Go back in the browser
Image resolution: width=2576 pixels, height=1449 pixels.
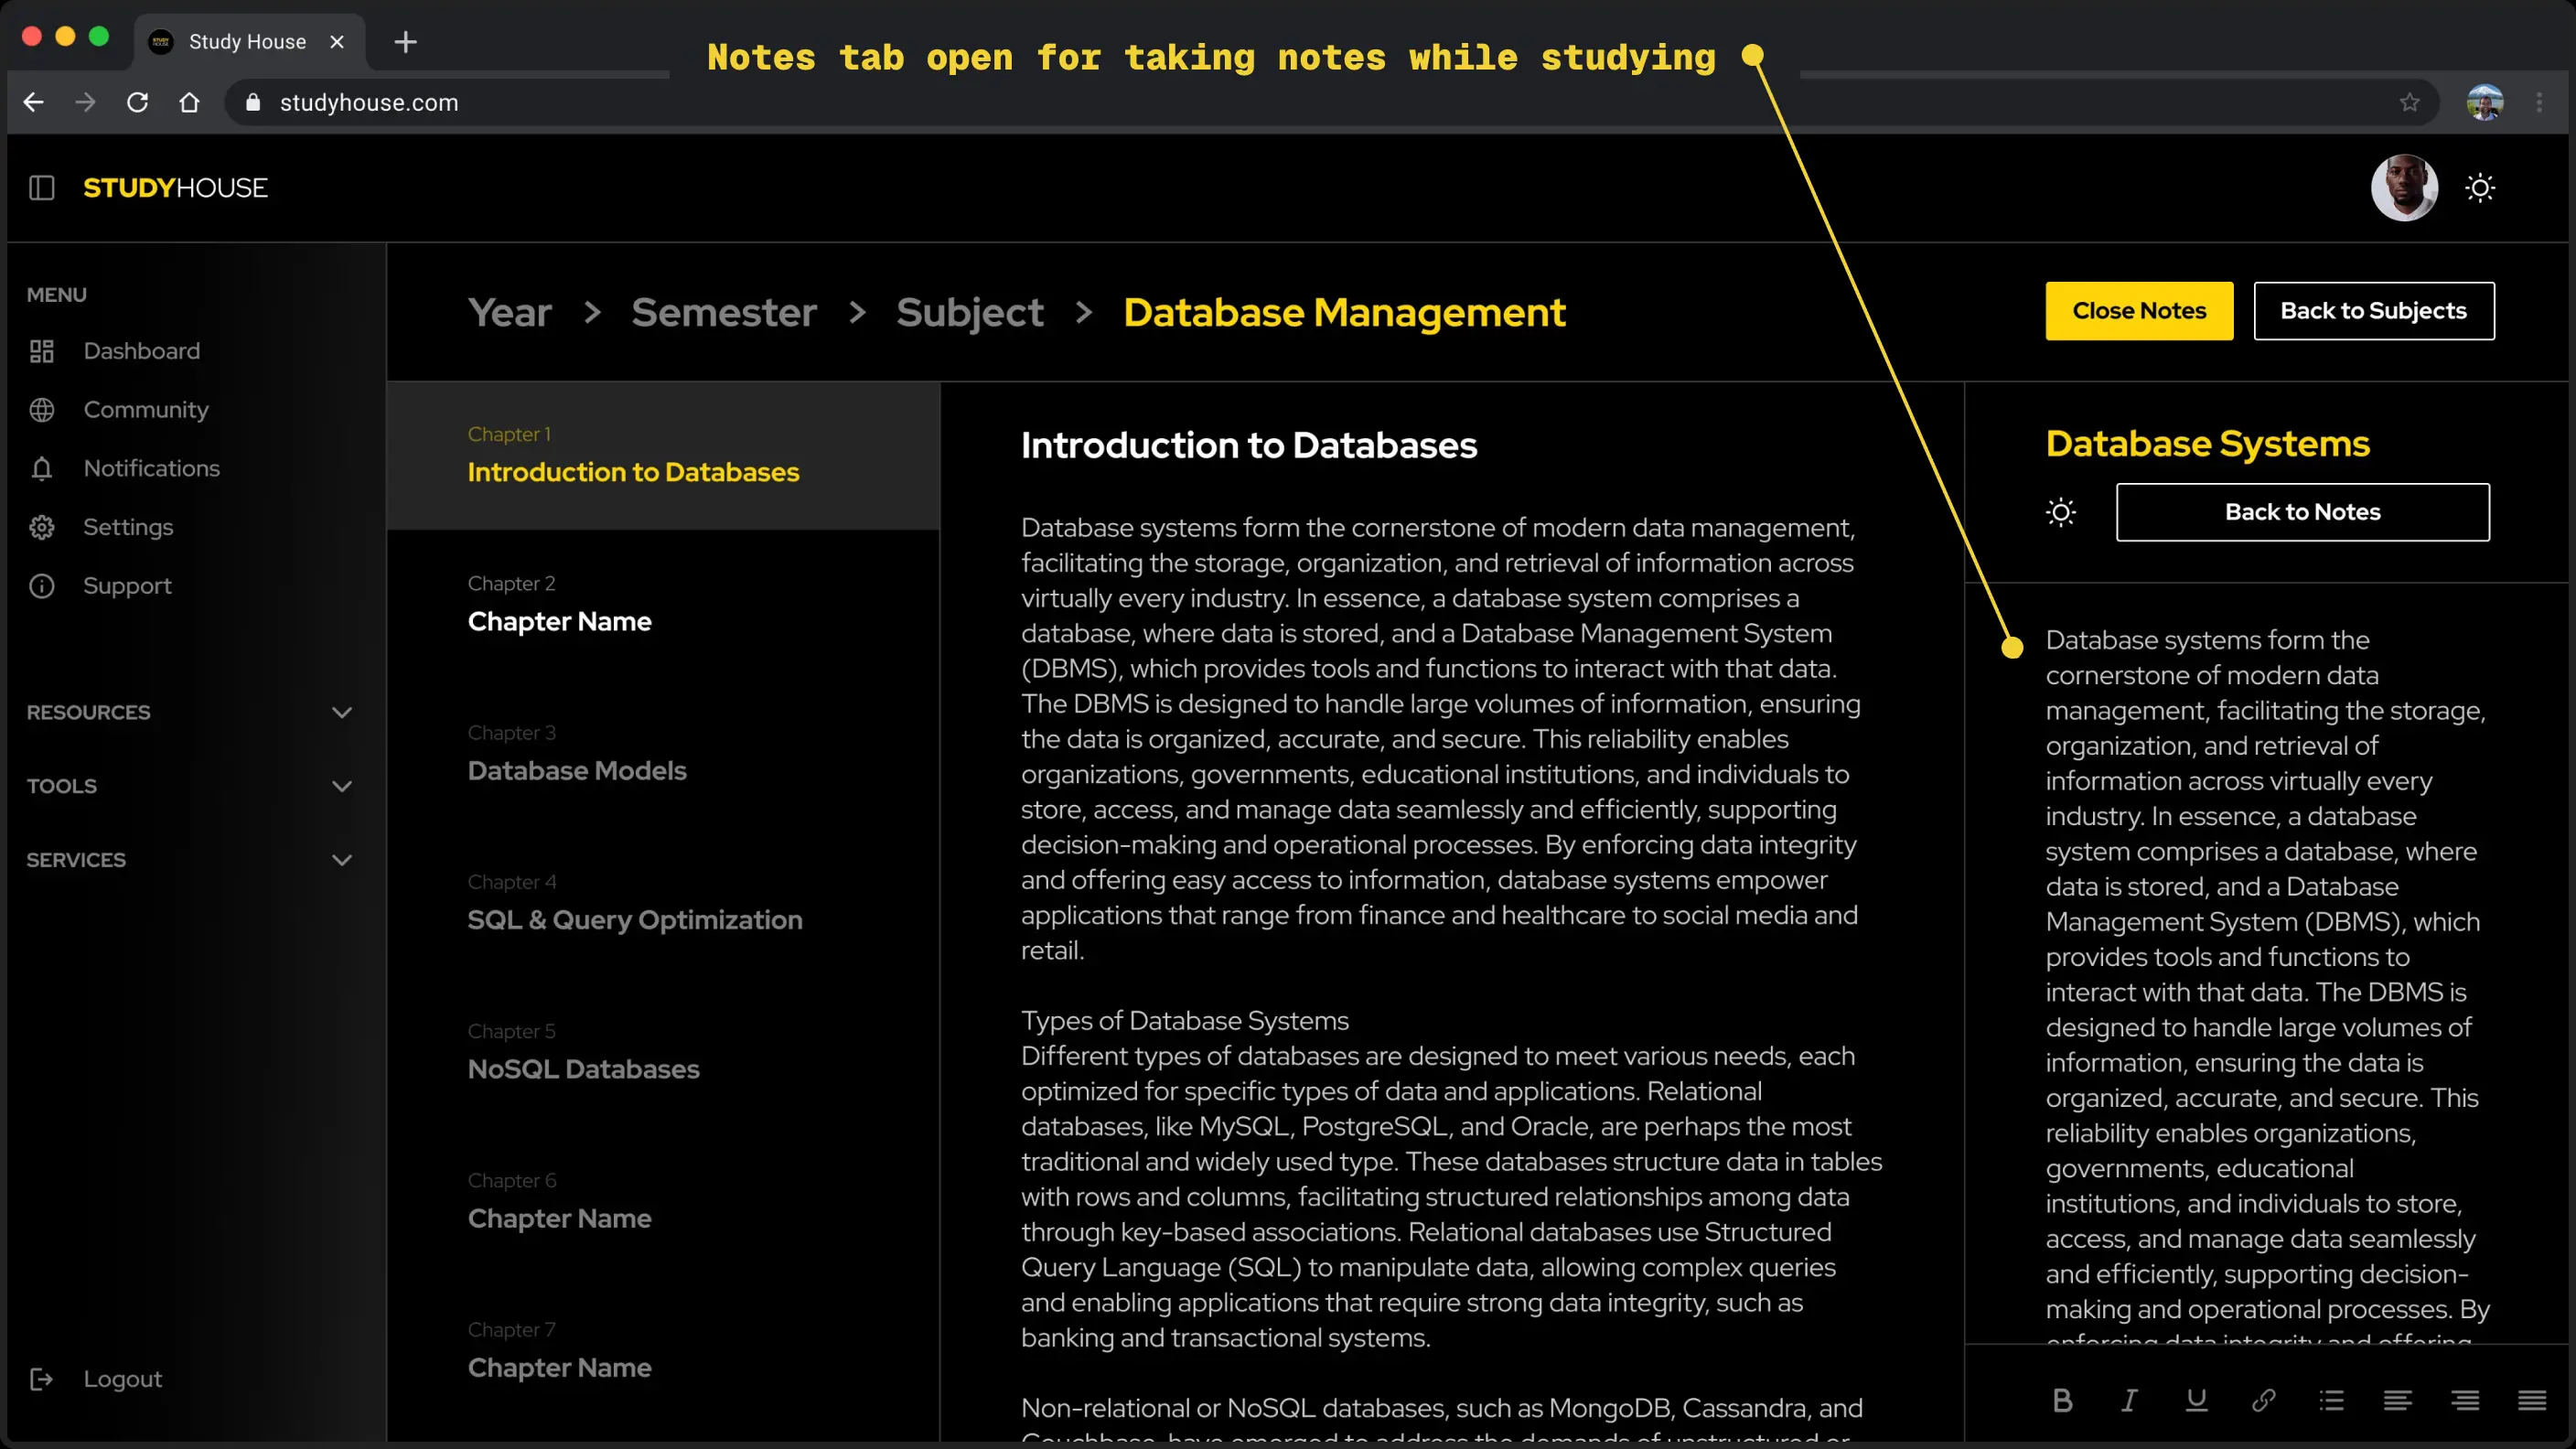point(33,102)
